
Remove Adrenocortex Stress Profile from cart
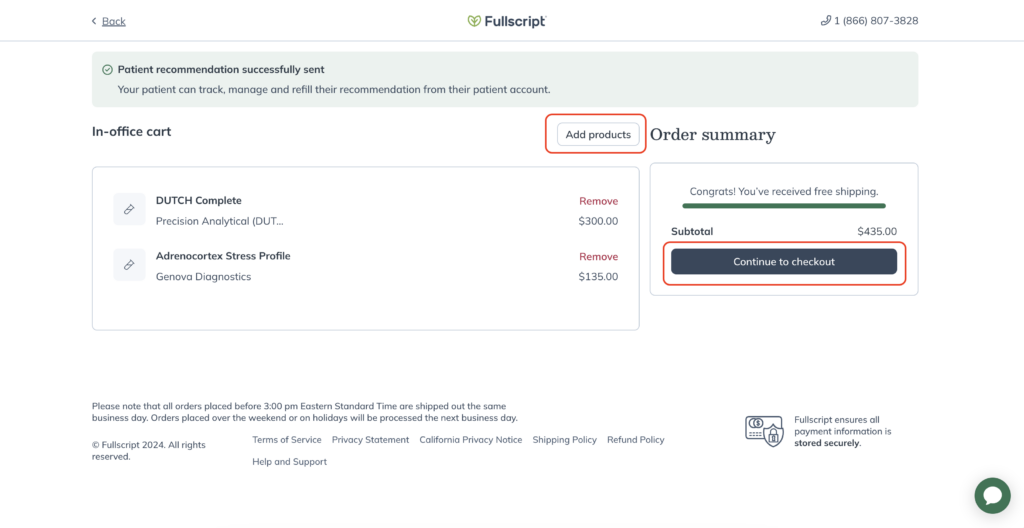click(598, 257)
